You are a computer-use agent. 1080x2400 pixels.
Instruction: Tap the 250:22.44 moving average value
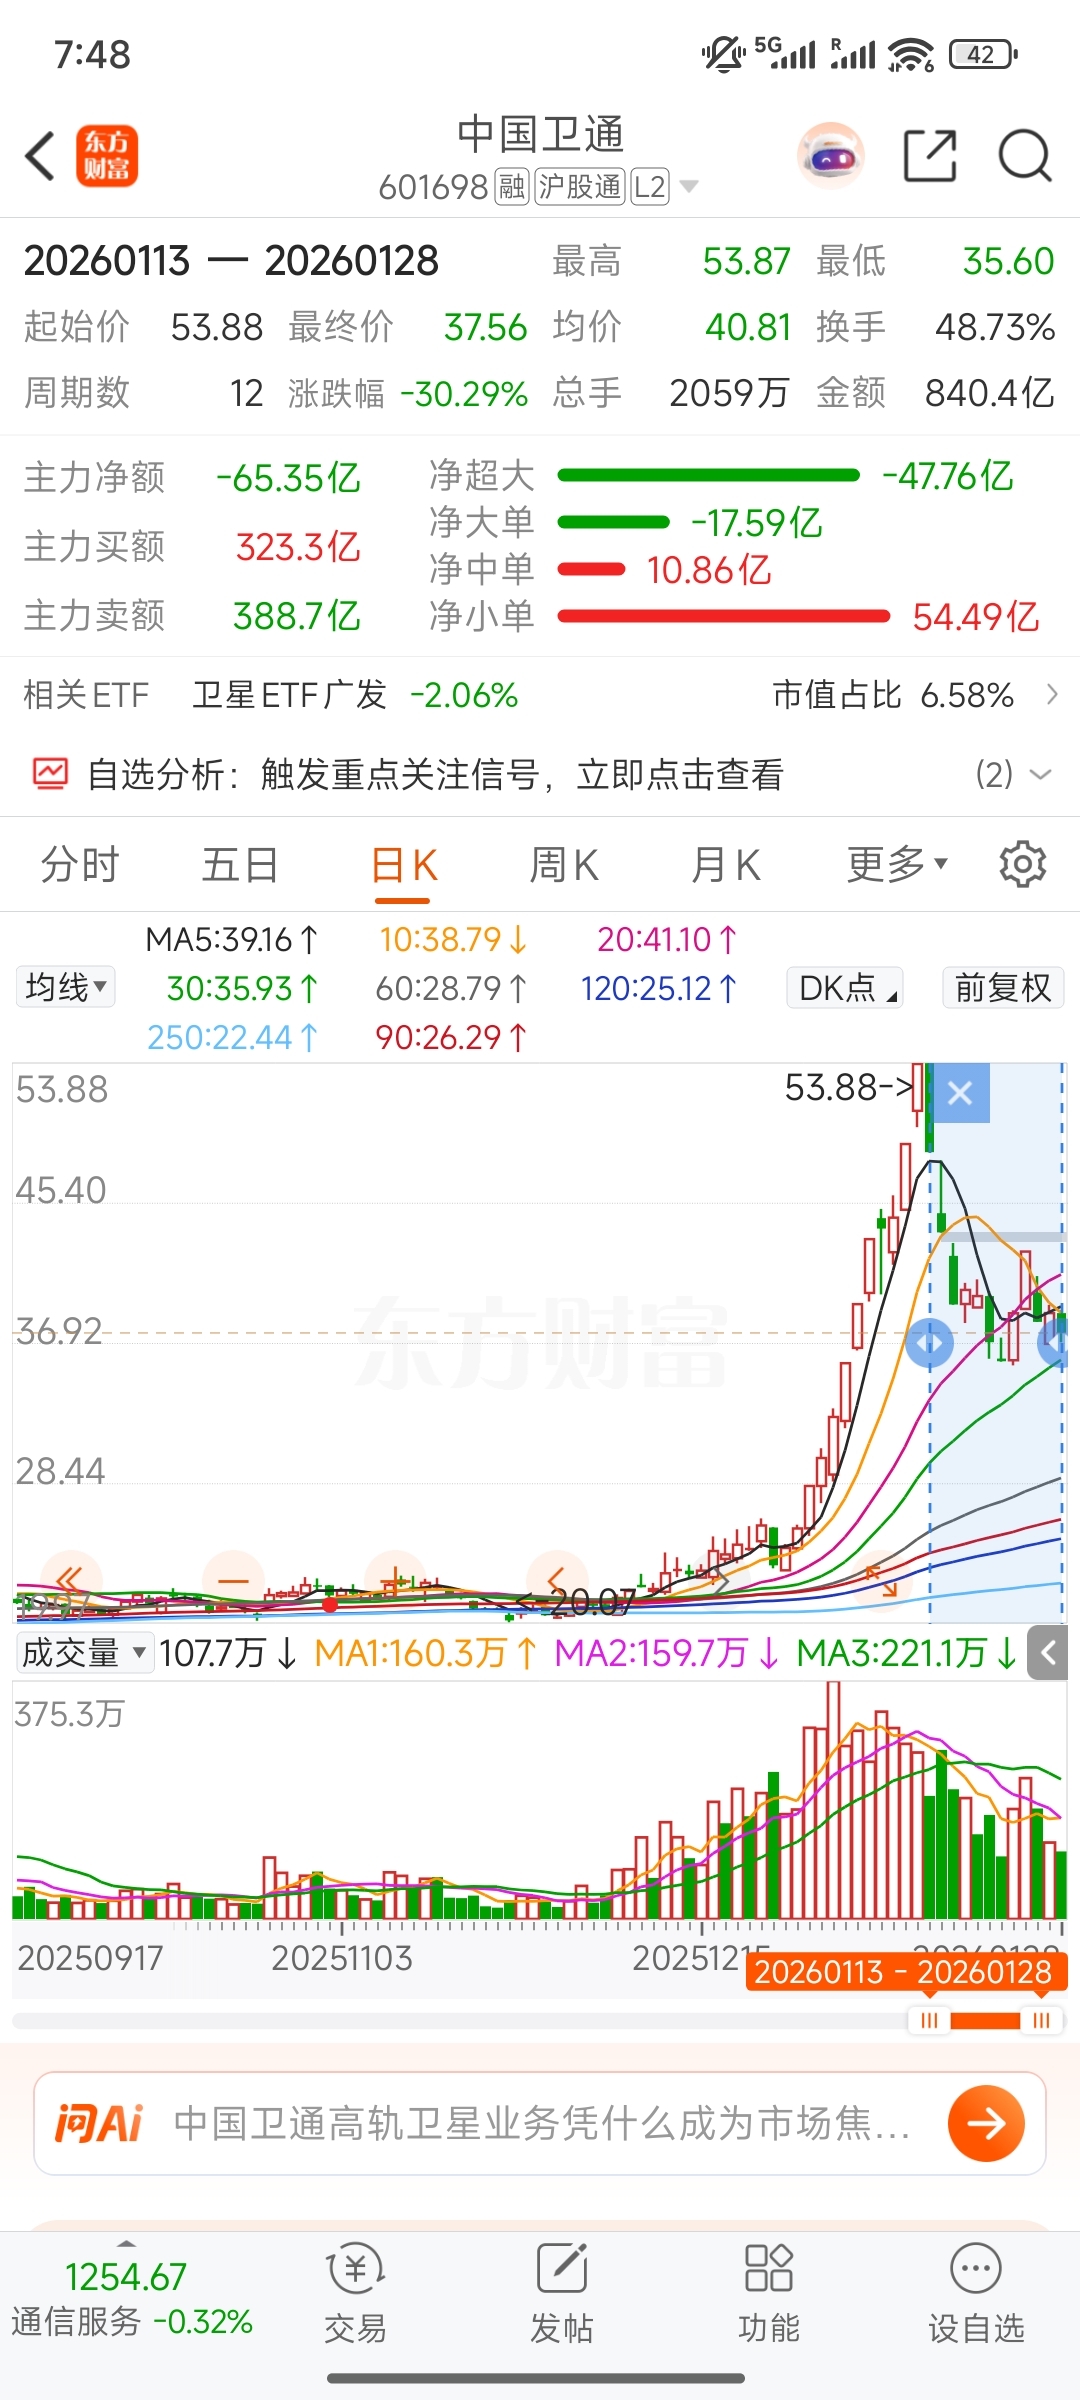[x=232, y=1037]
